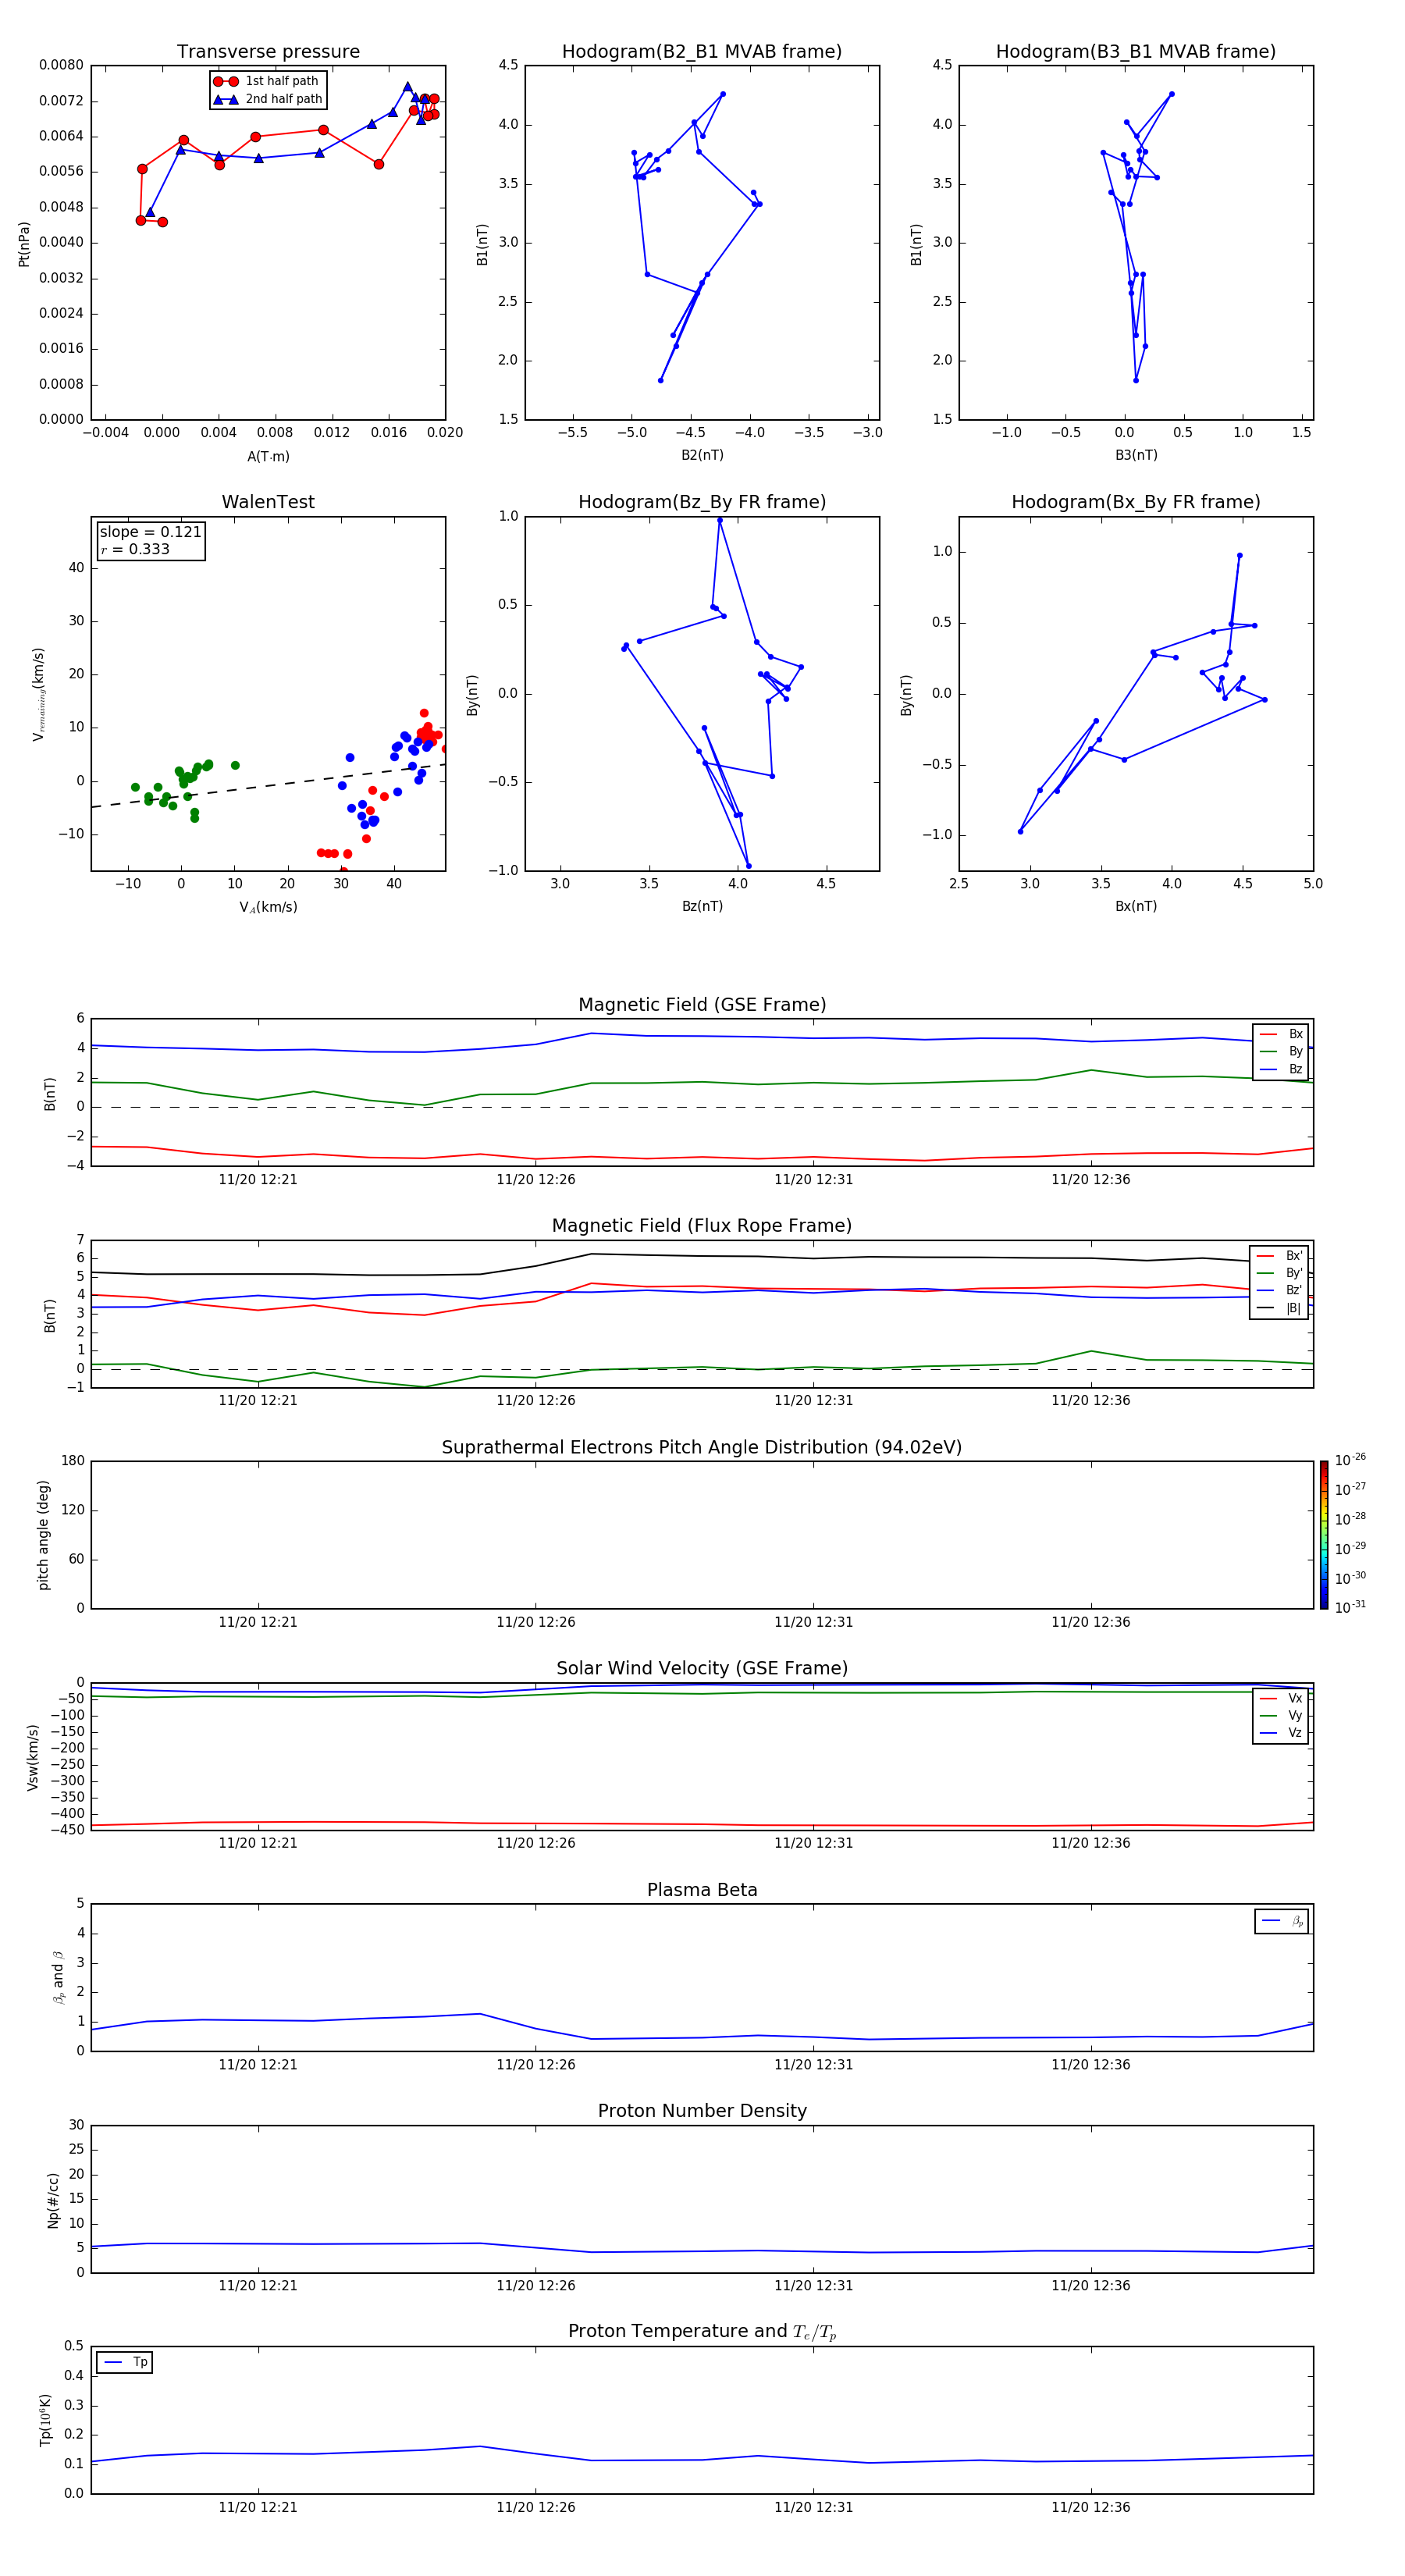Click the "slope = 0.121" annotation

click(150, 532)
